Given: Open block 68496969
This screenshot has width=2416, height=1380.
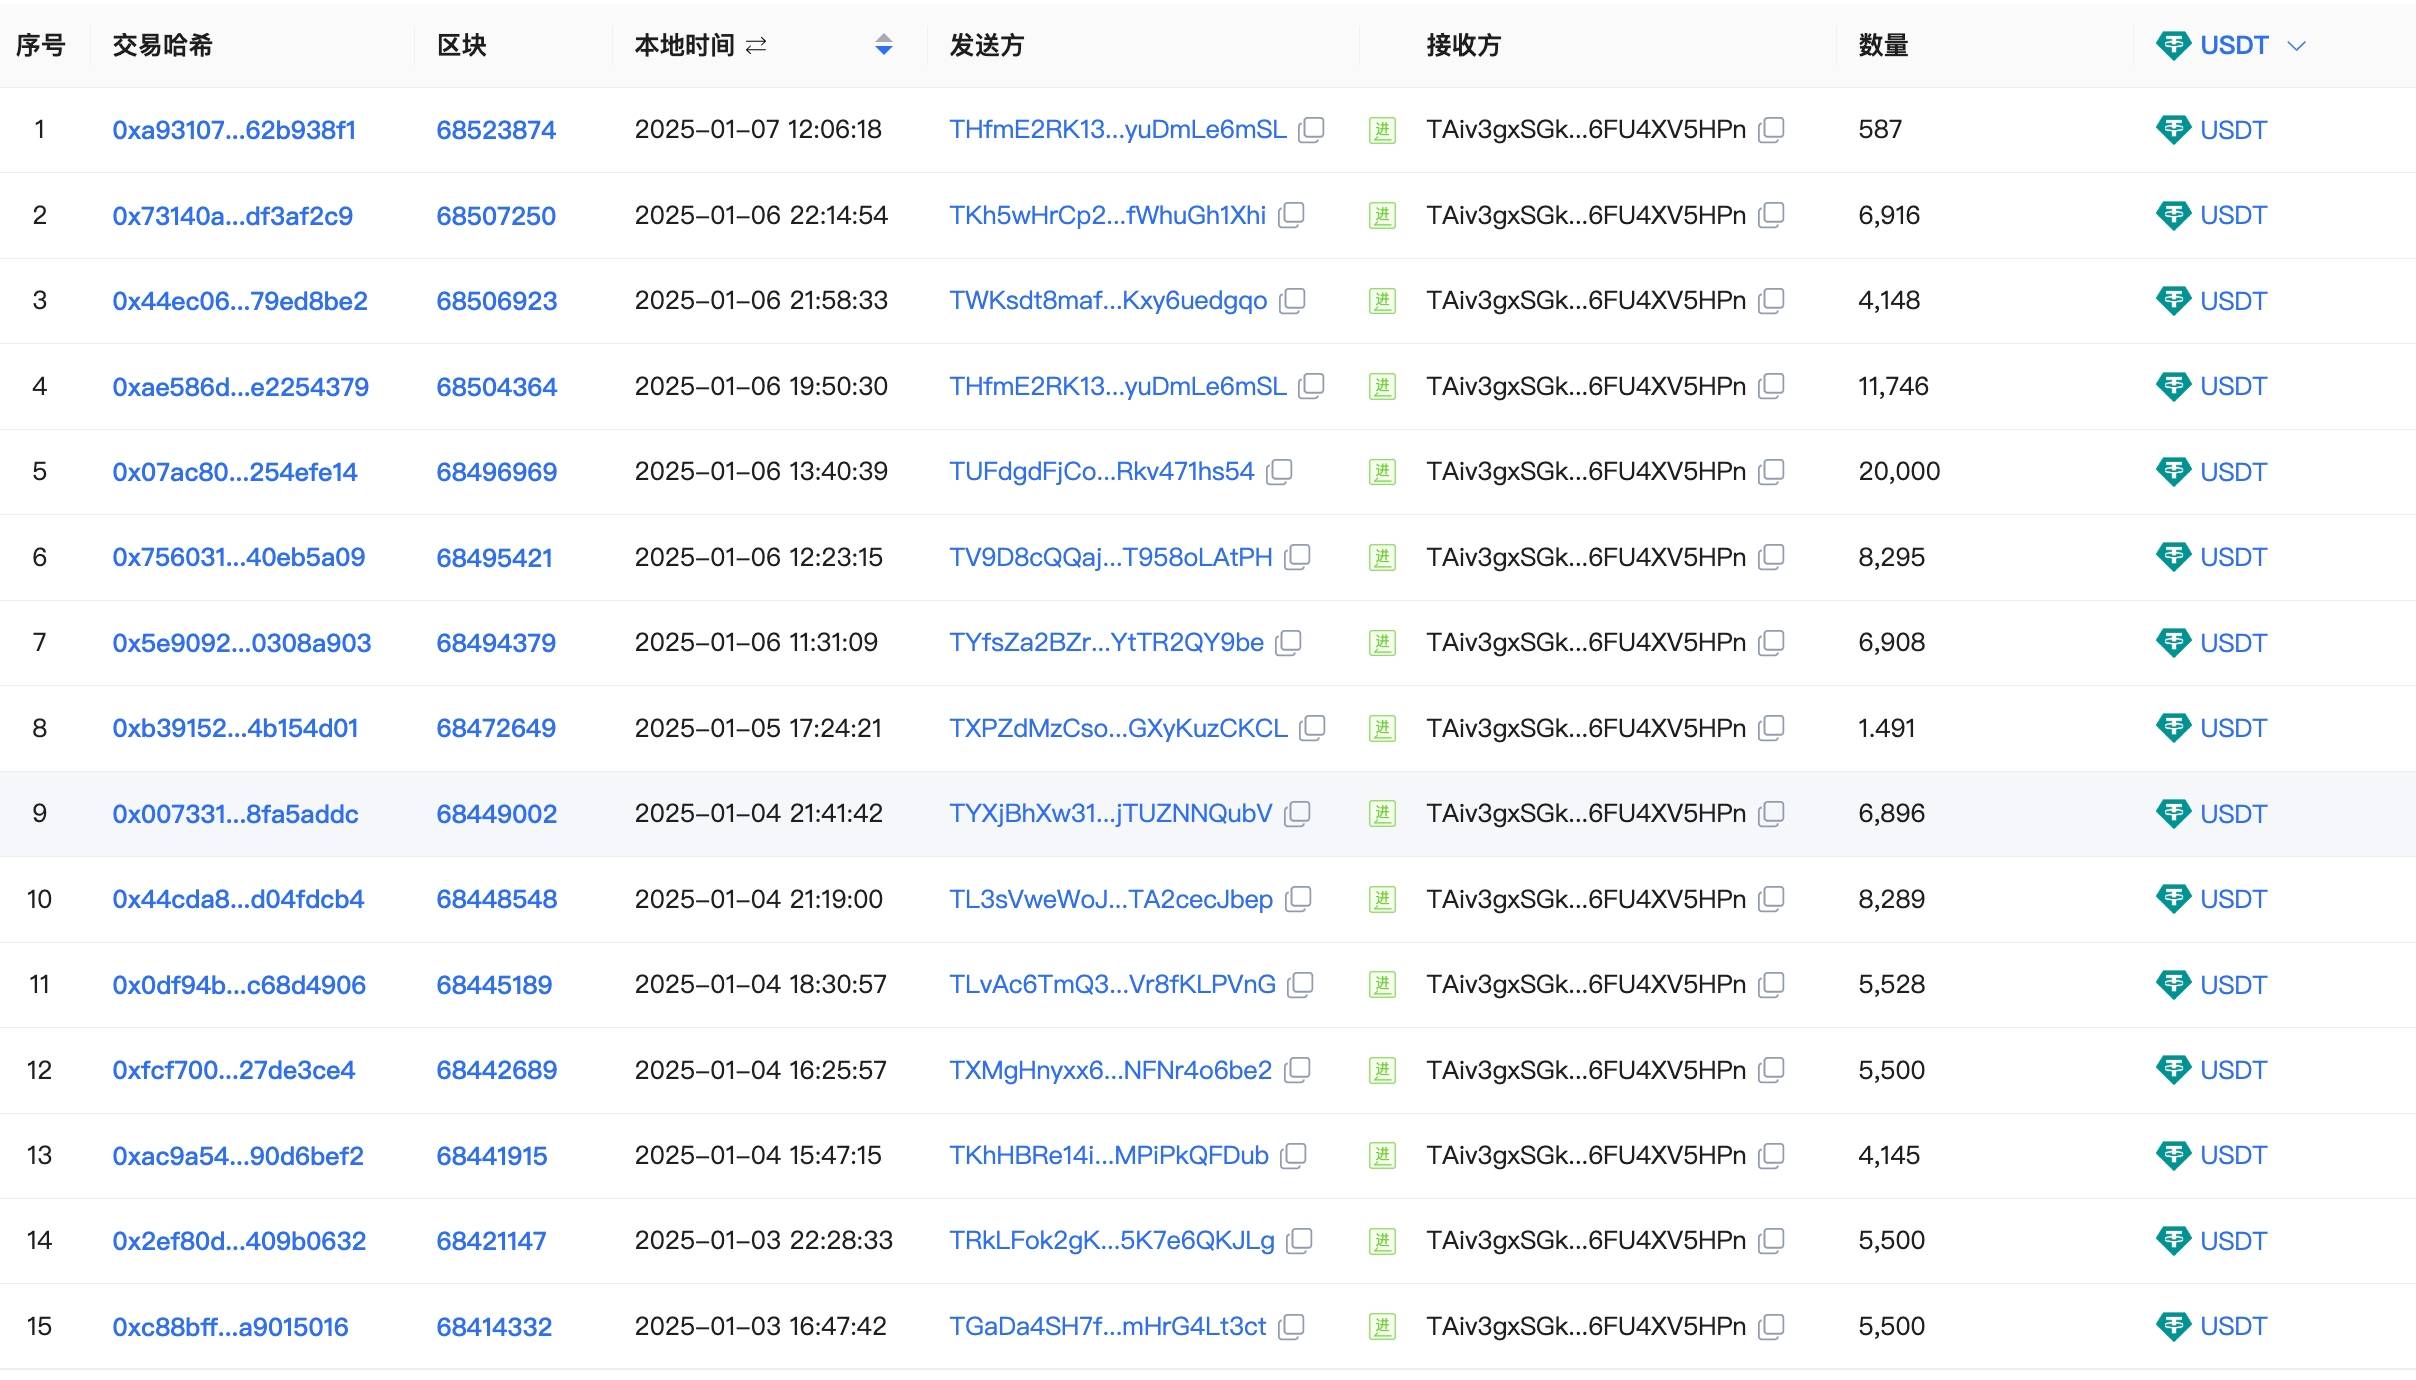Looking at the screenshot, I should click(497, 471).
